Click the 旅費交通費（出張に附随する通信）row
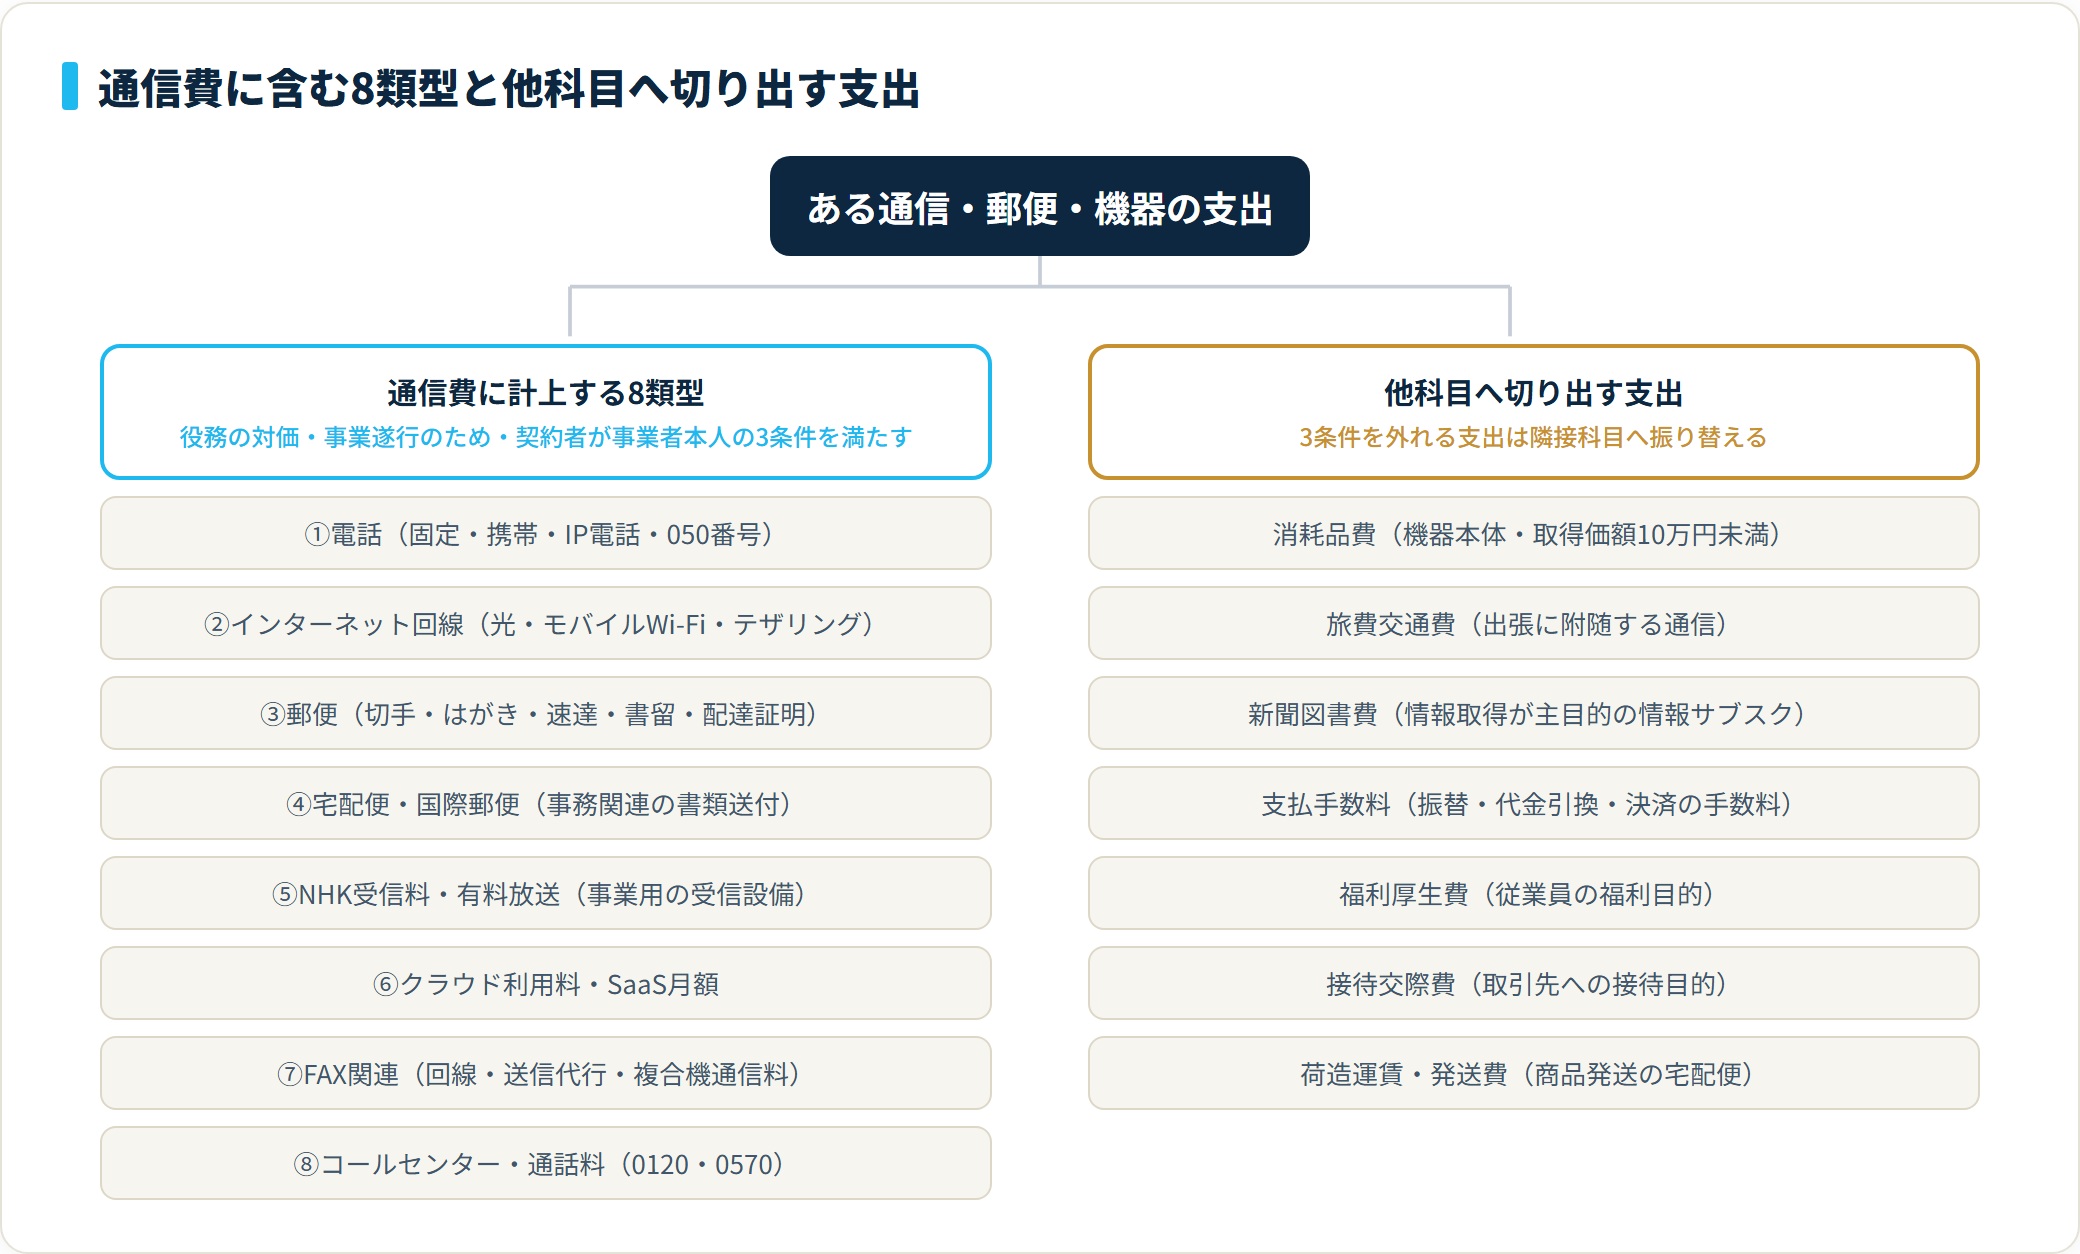2080x1254 pixels. coord(1533,623)
